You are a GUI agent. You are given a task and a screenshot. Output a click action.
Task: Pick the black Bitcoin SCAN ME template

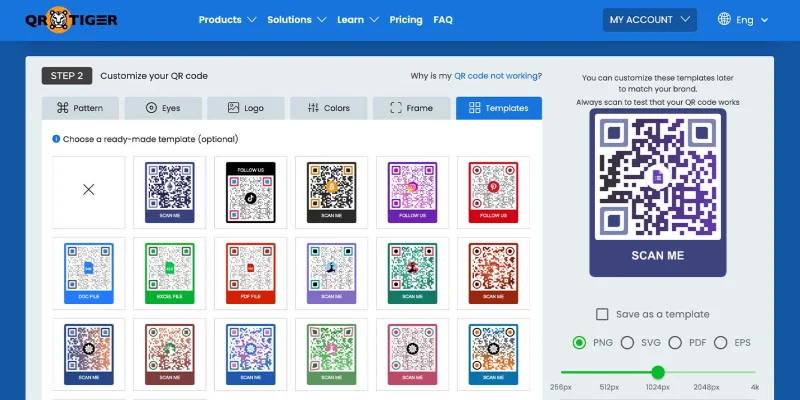pos(332,192)
